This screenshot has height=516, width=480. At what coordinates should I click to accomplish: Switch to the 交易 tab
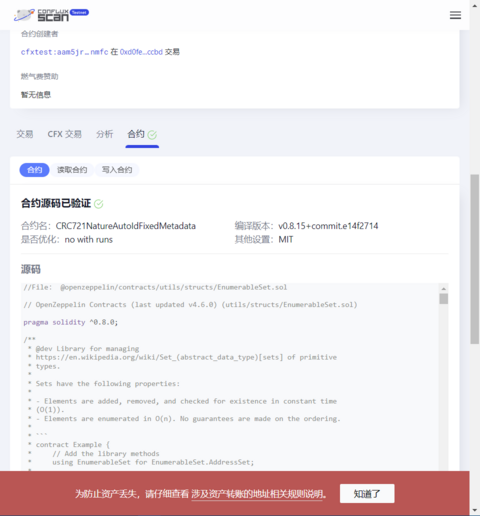(25, 134)
